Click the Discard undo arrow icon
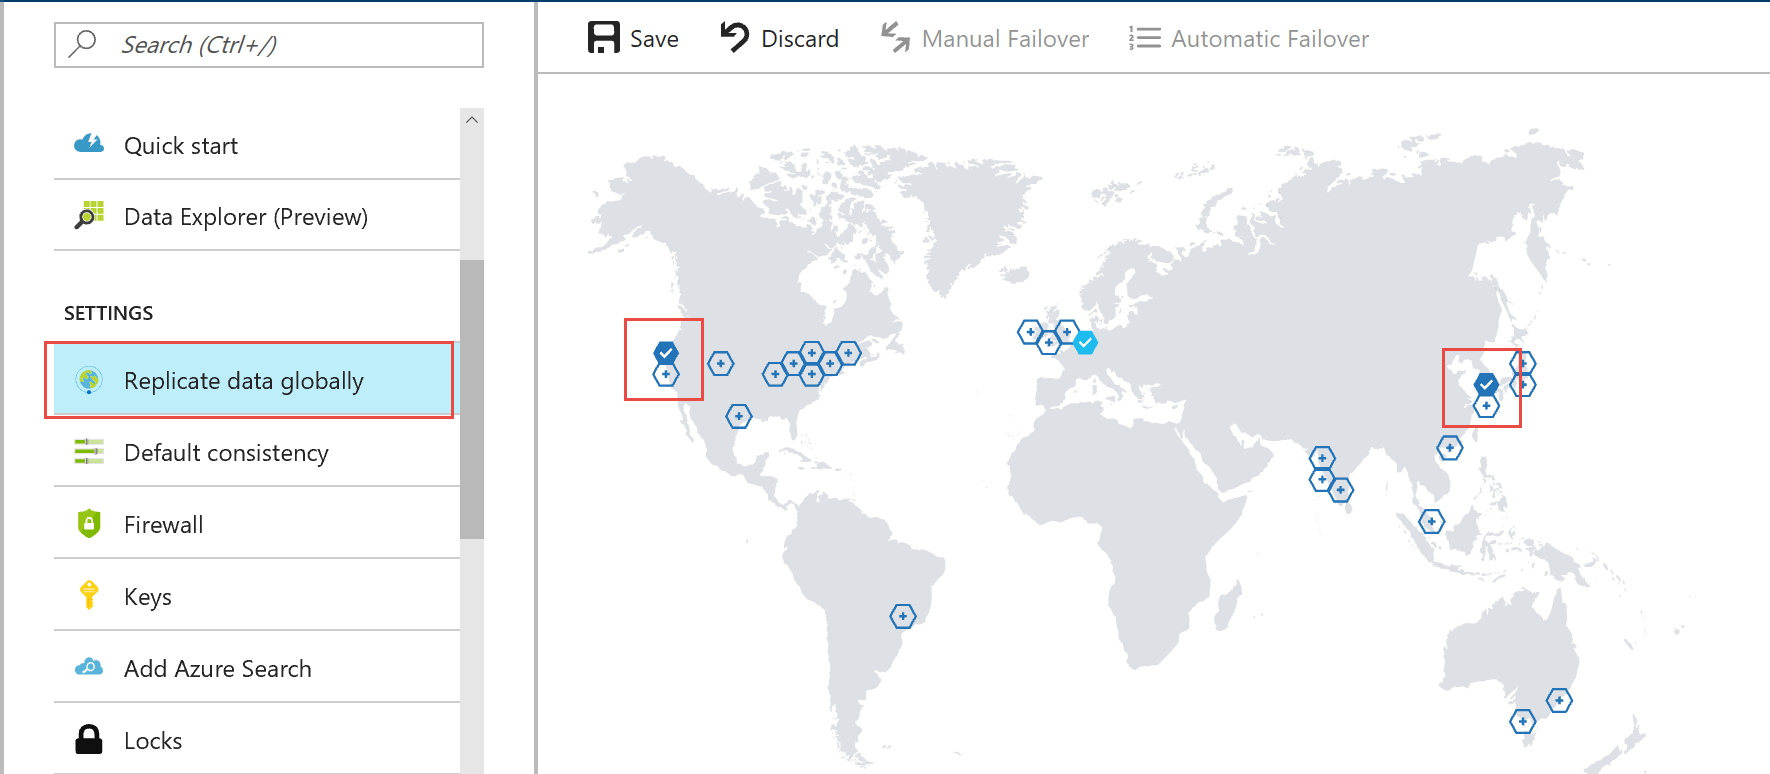Screen dimensions: 1770x774 [x=735, y=38]
